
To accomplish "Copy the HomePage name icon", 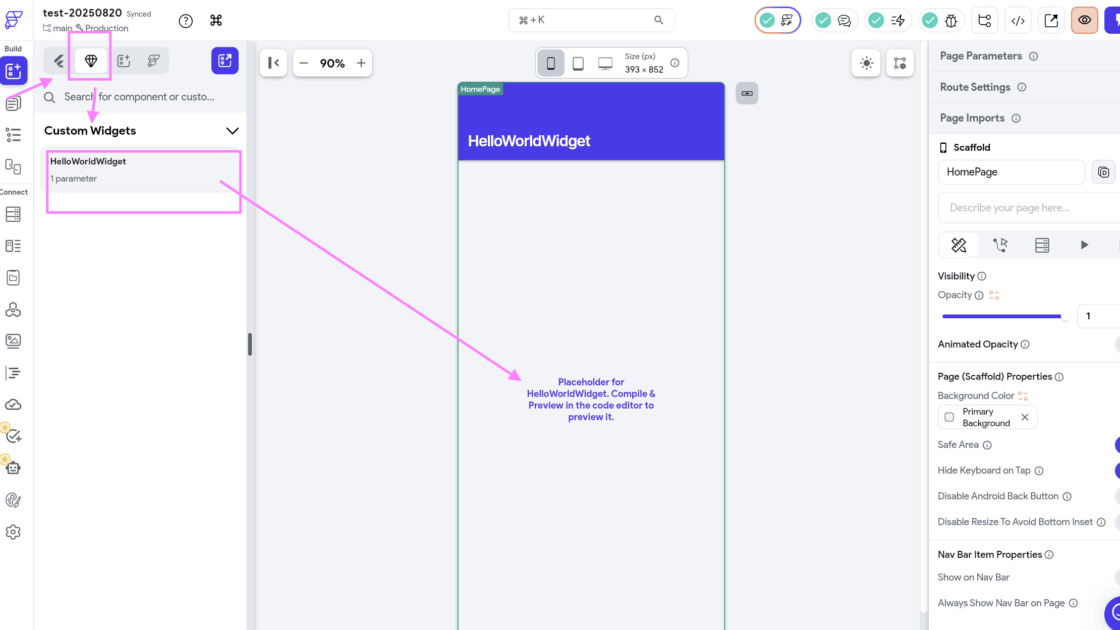I will (x=1104, y=172).
